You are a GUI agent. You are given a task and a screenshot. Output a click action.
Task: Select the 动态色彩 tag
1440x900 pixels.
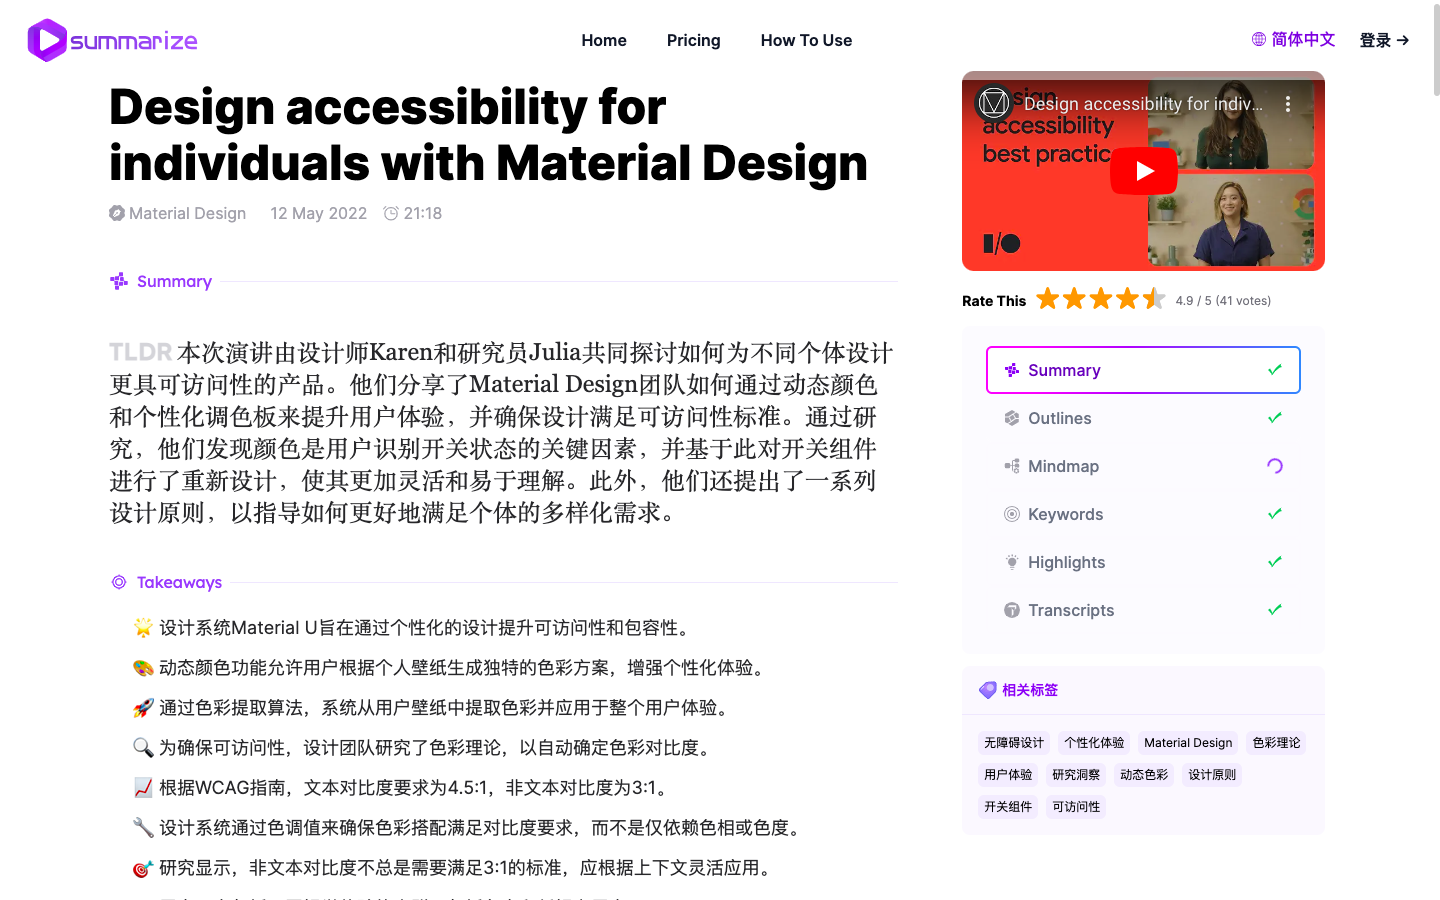click(x=1144, y=775)
